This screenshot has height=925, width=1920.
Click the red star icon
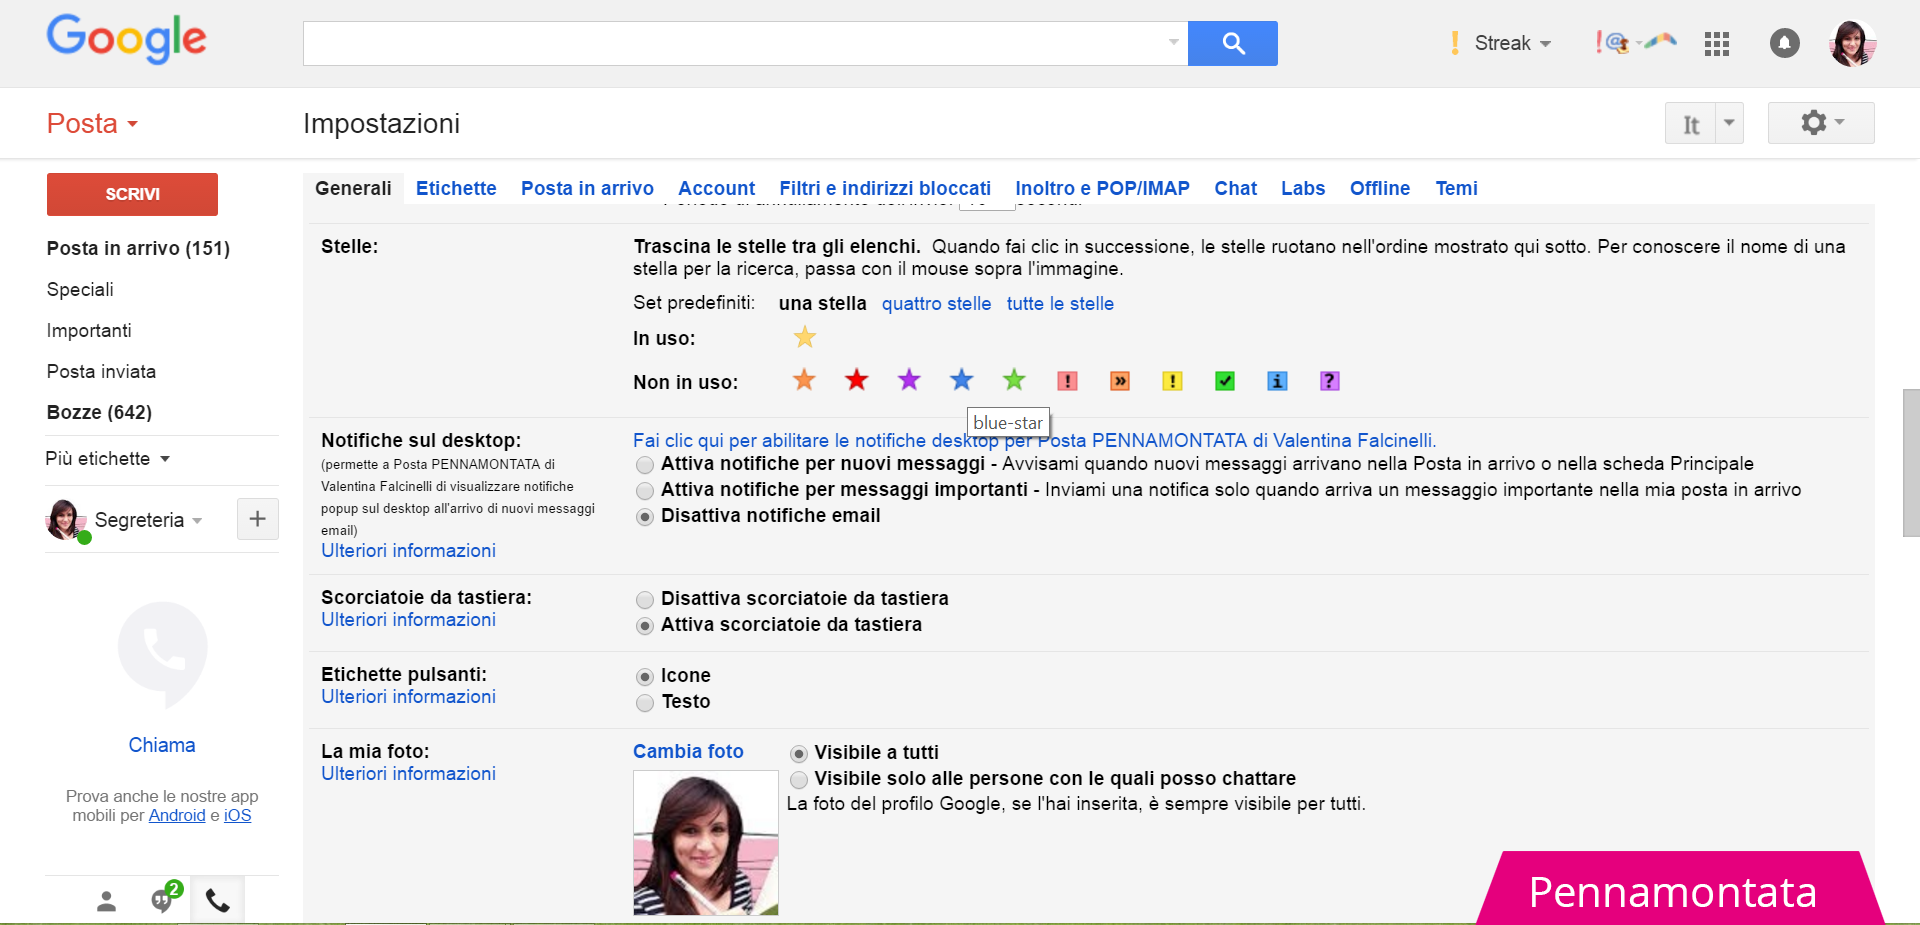pos(856,381)
